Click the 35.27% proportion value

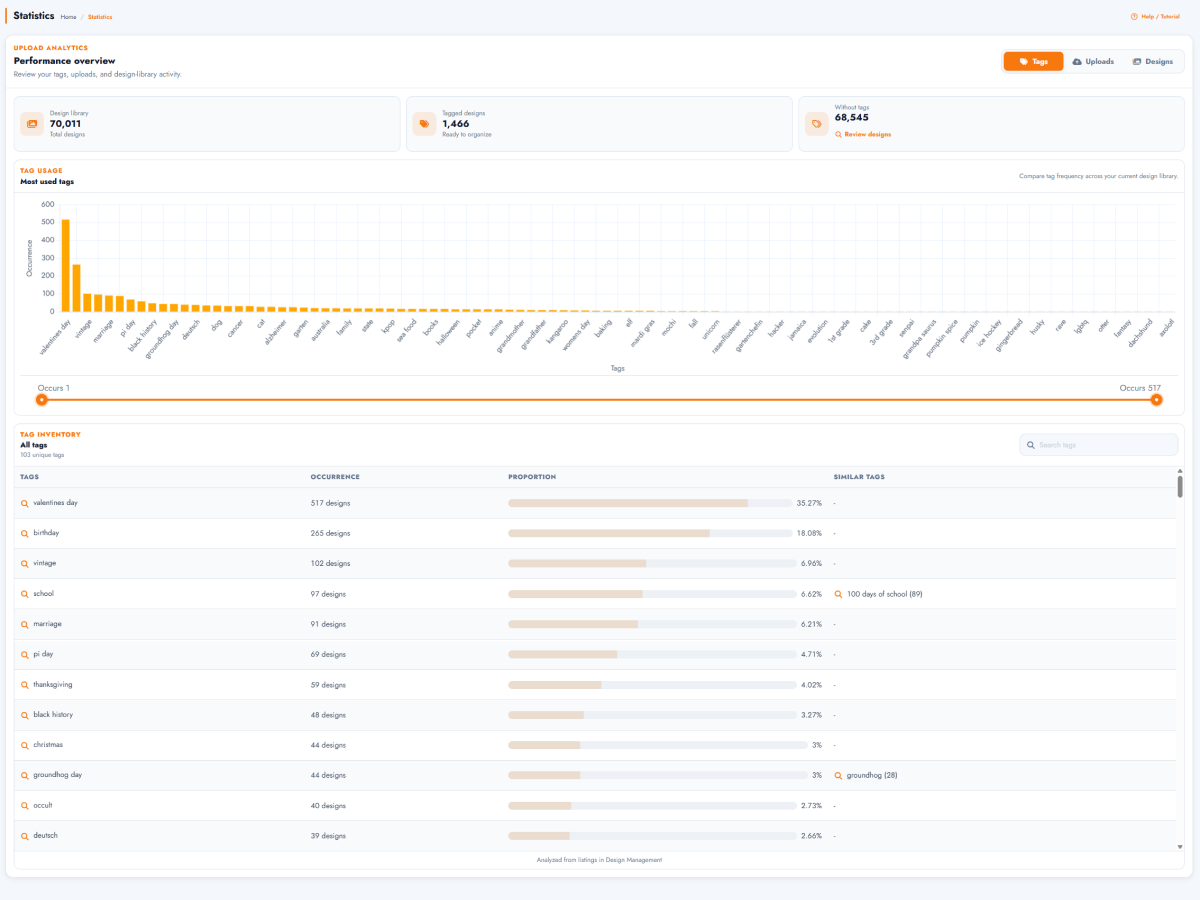pos(809,503)
